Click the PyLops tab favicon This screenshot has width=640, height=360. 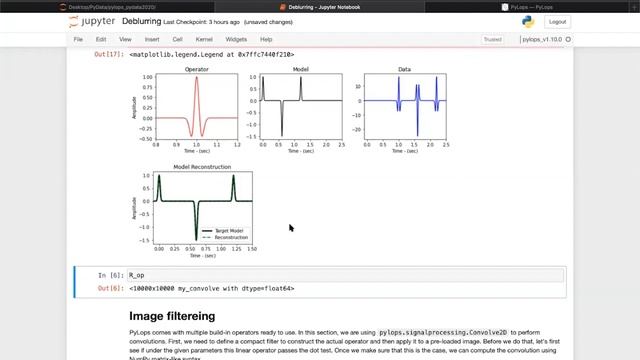click(505, 7)
